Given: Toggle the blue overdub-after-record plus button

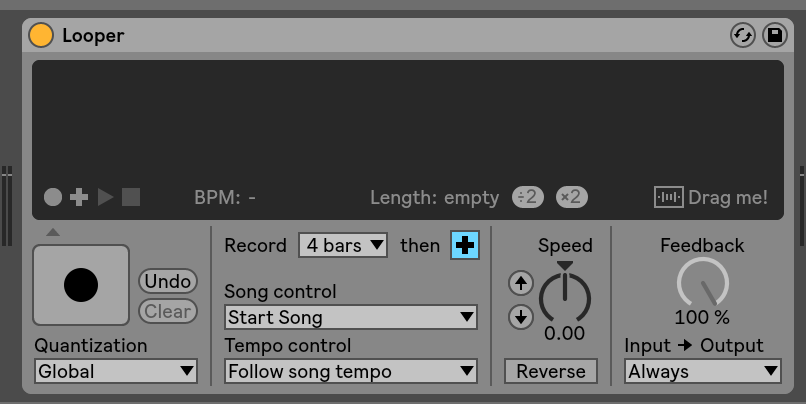Looking at the screenshot, I should click(x=465, y=245).
